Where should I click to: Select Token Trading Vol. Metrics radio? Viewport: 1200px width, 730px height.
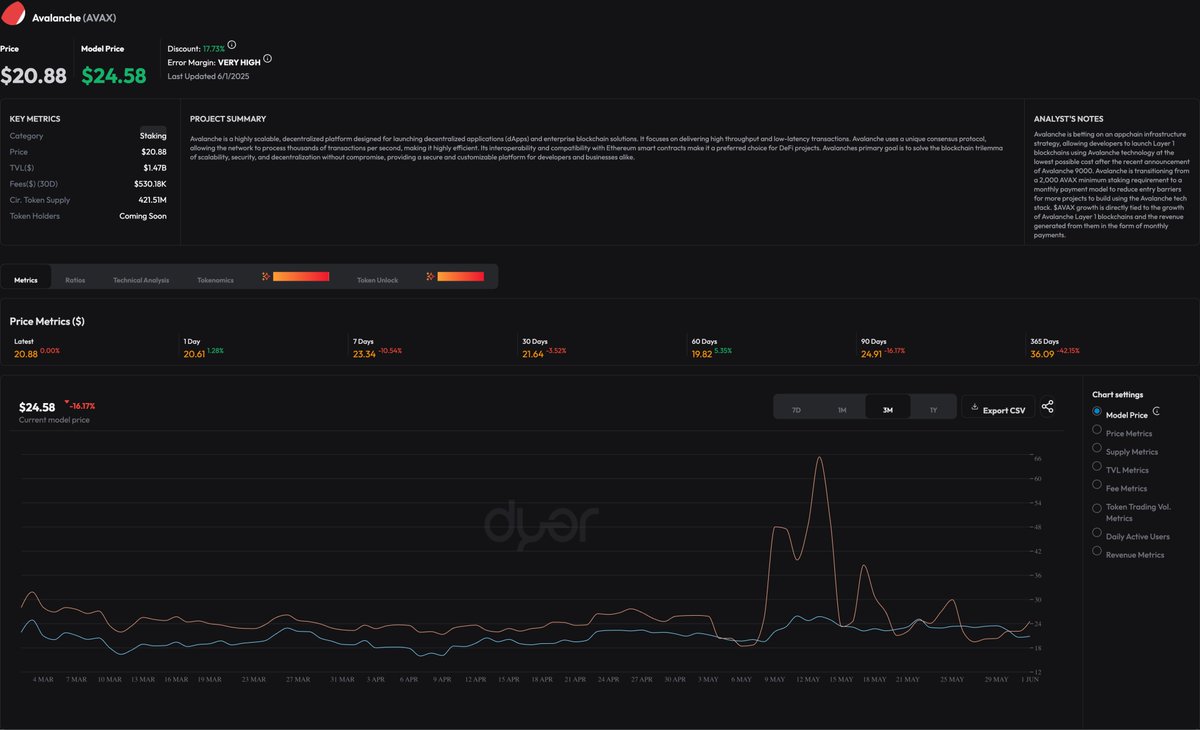pyautogui.click(x=1097, y=507)
